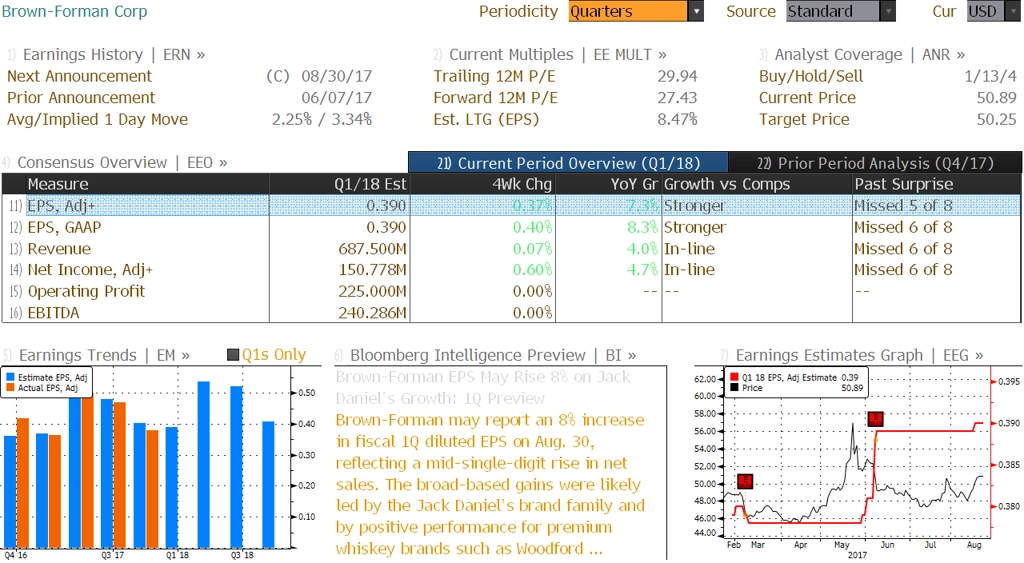Screen dimensions: 1024x563
Task: Click the Trailing 12M P/E value 29.94
Action: point(677,76)
